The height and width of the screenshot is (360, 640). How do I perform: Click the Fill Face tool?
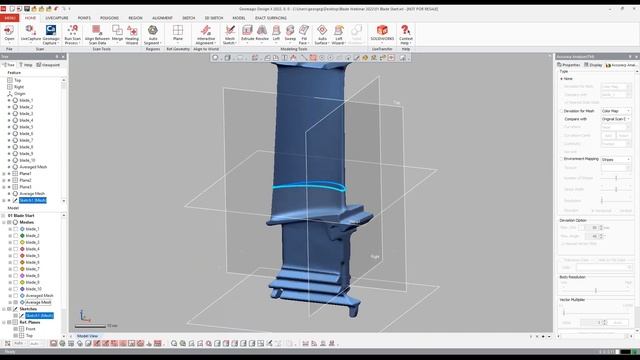(303, 34)
